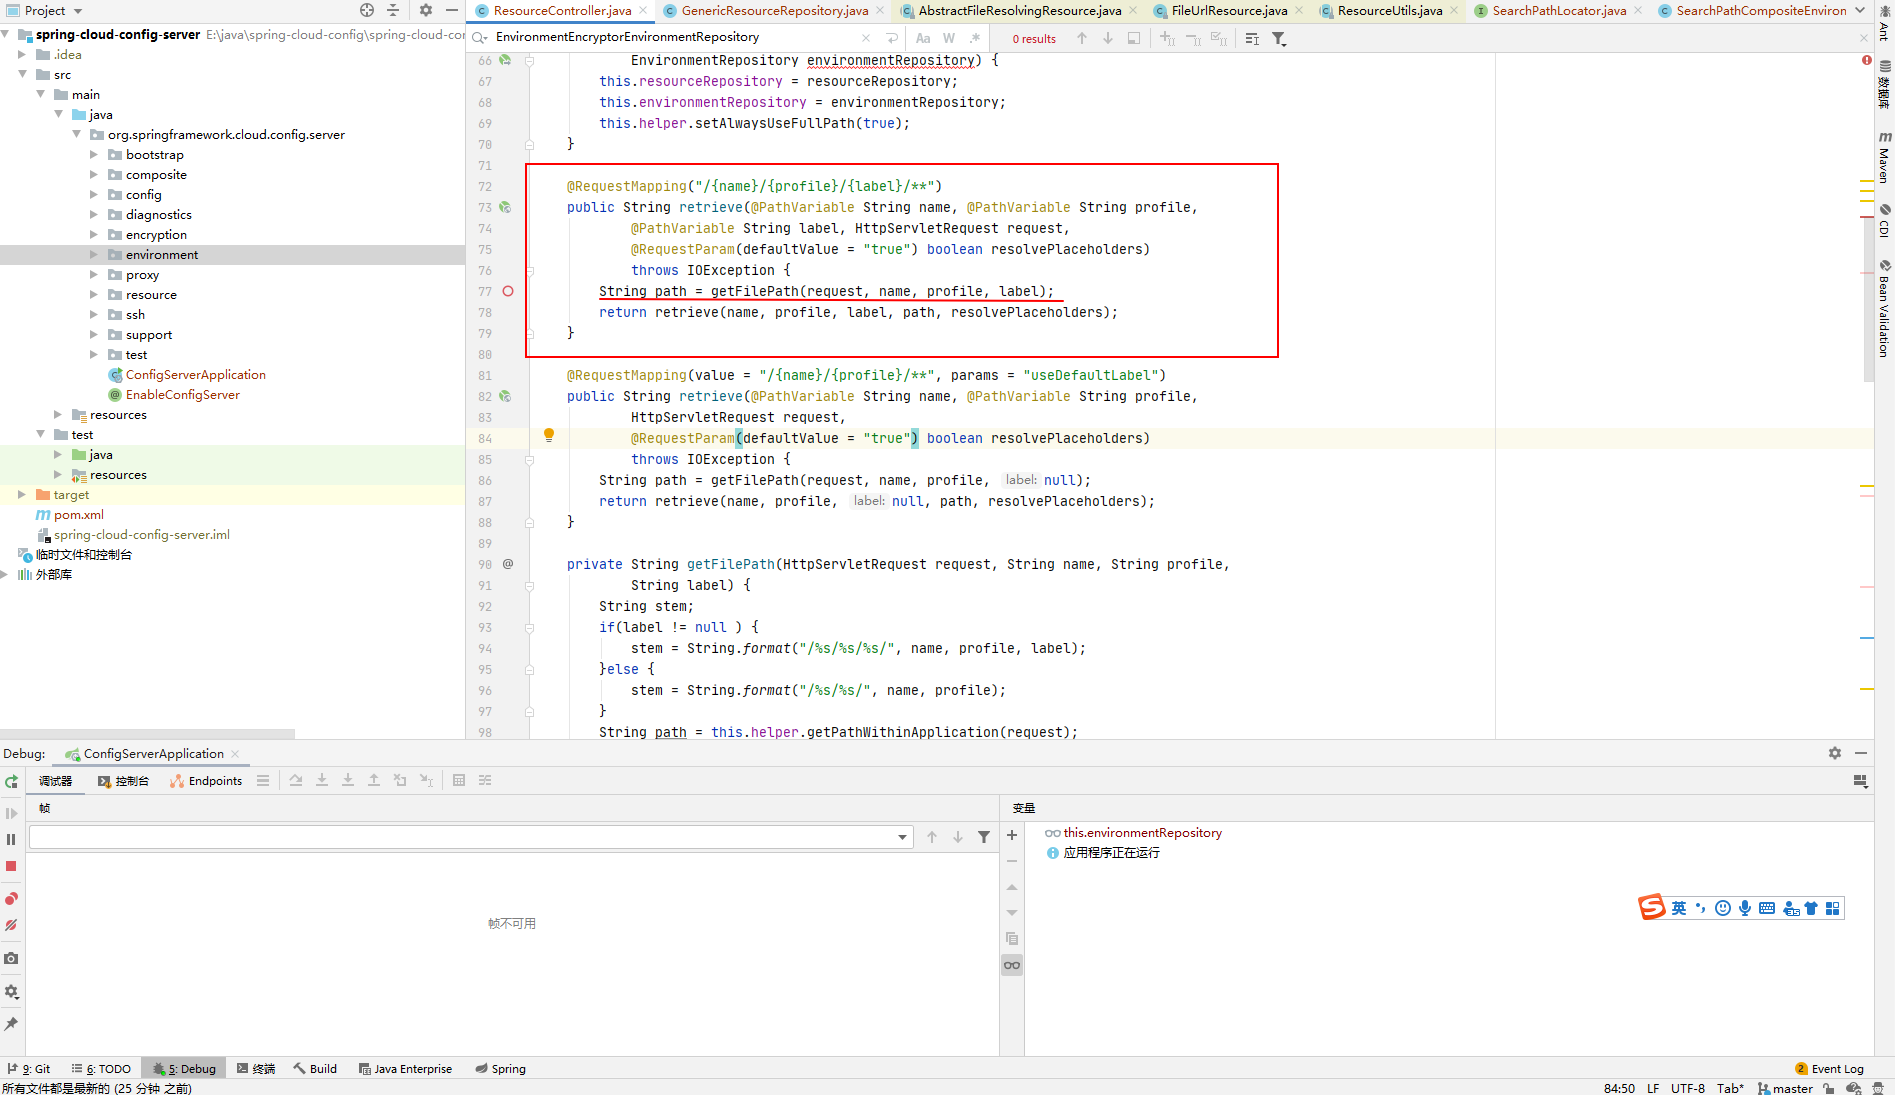Click the Trace Current Stream Chain icon
Image resolution: width=1895 pixels, height=1095 pixels.
[485, 780]
